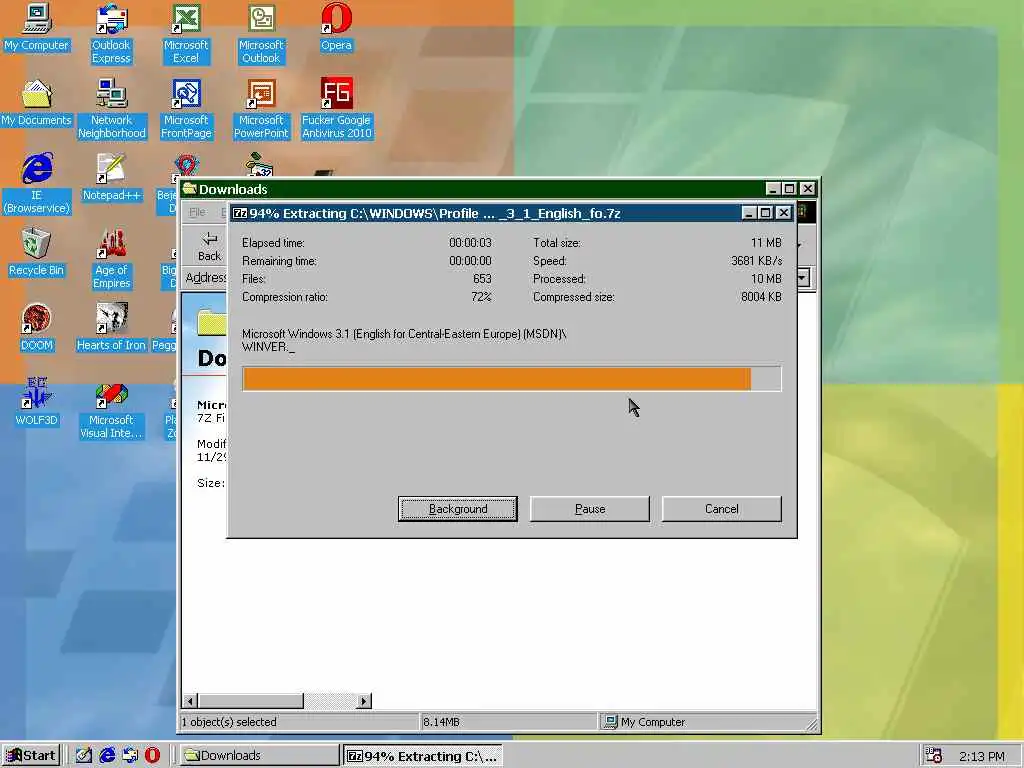The image size is (1024, 768).
Task: Expand the Address bar dropdown arrow
Action: click(x=803, y=278)
